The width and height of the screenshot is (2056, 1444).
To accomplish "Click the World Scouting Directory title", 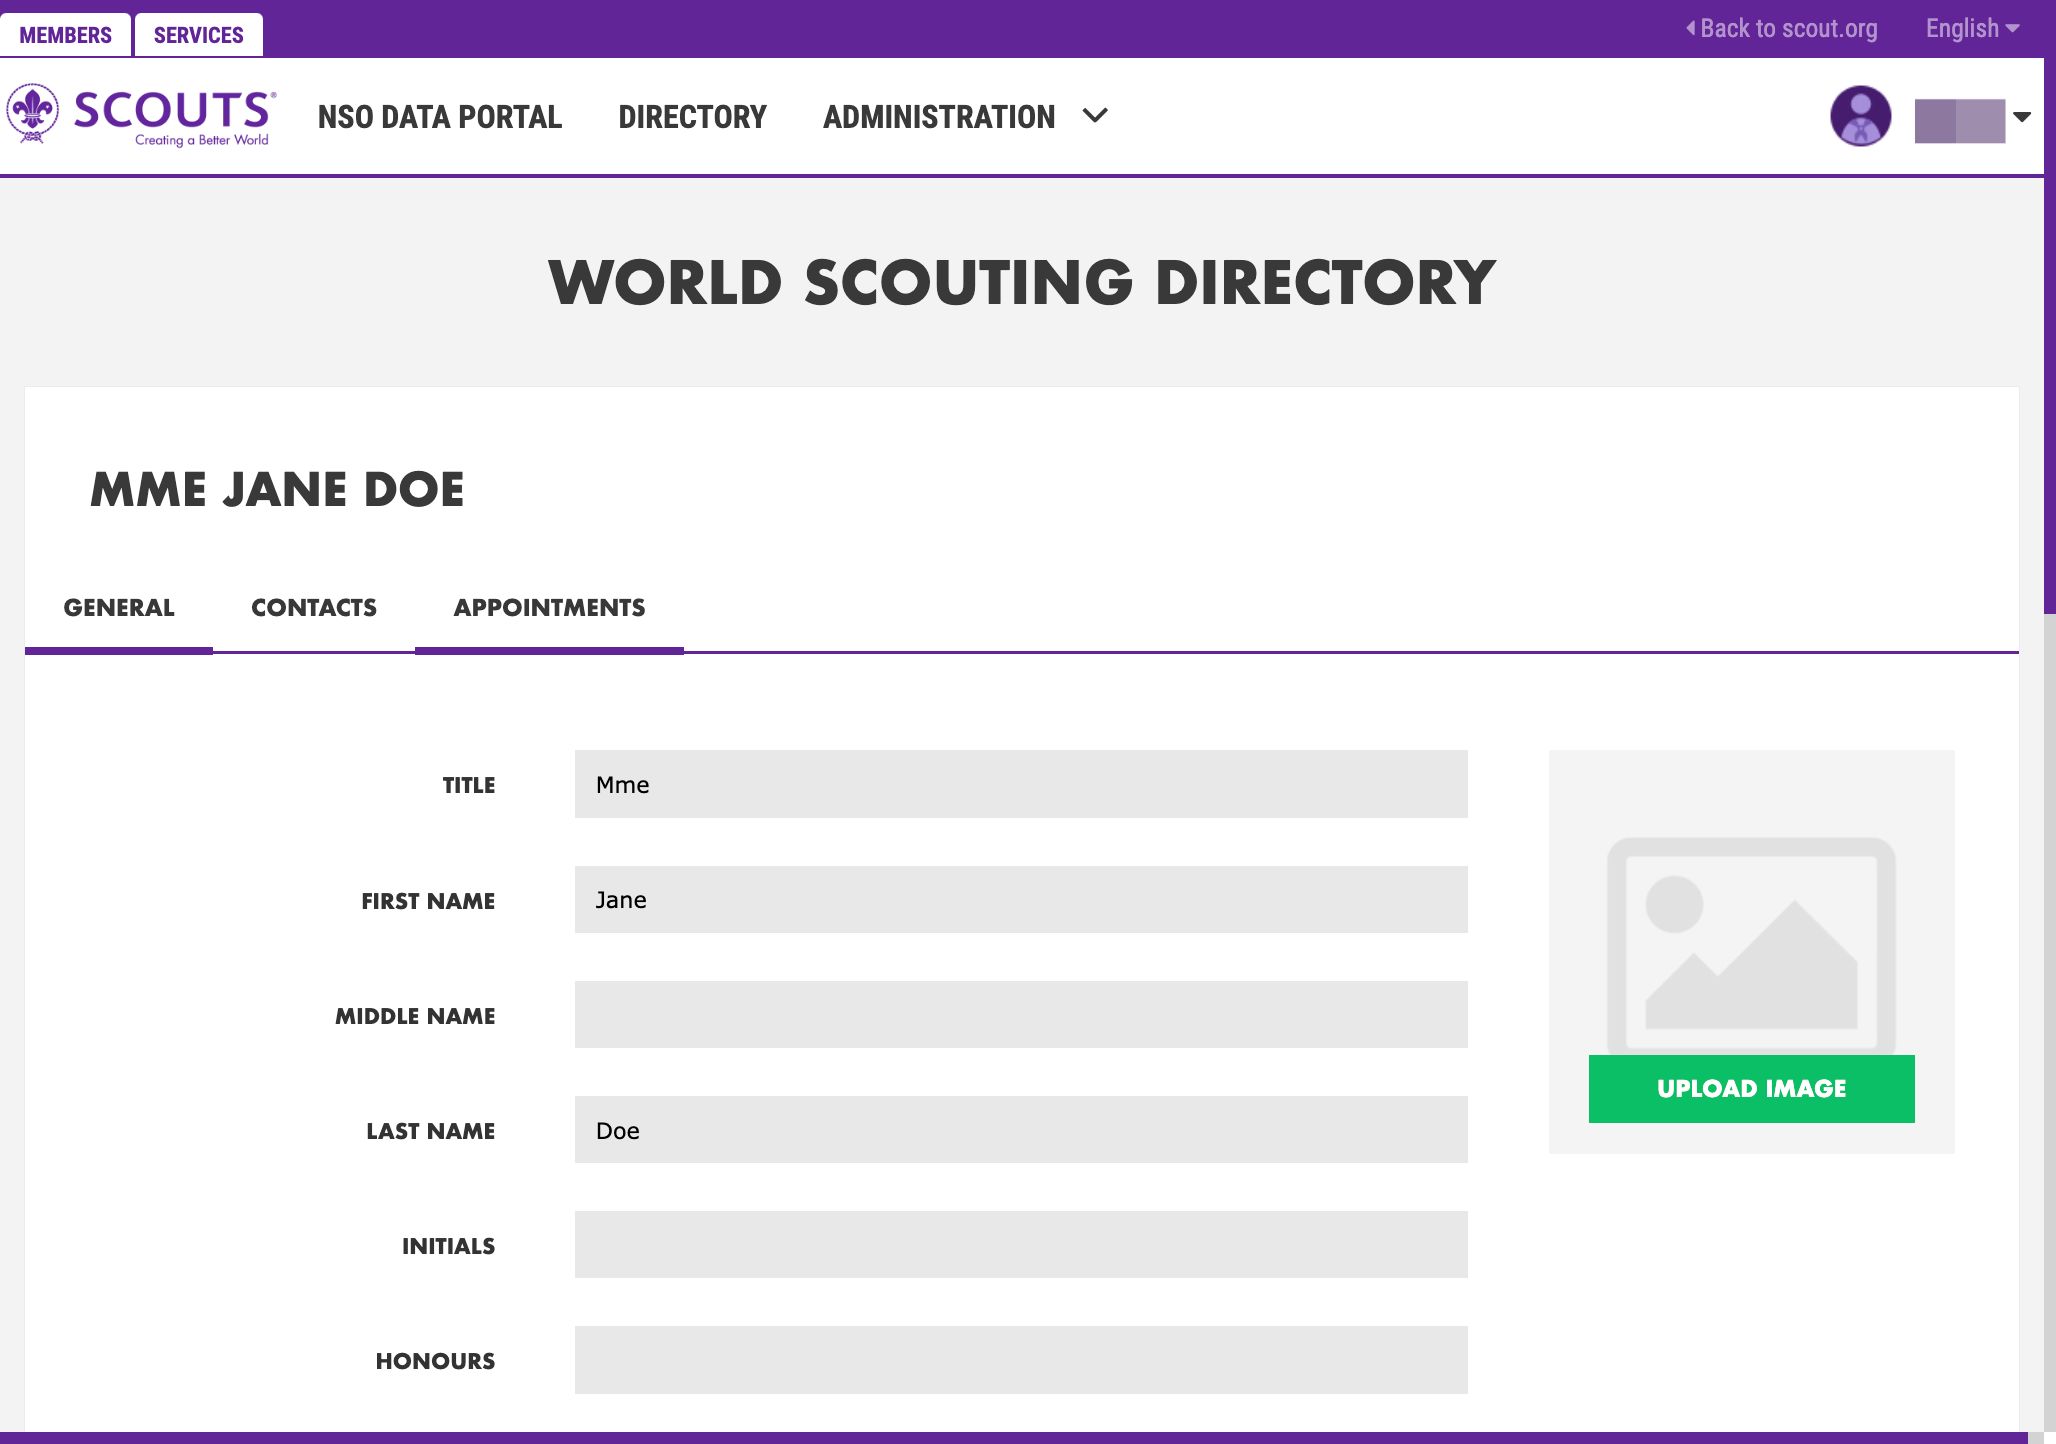I will (x=1022, y=282).
